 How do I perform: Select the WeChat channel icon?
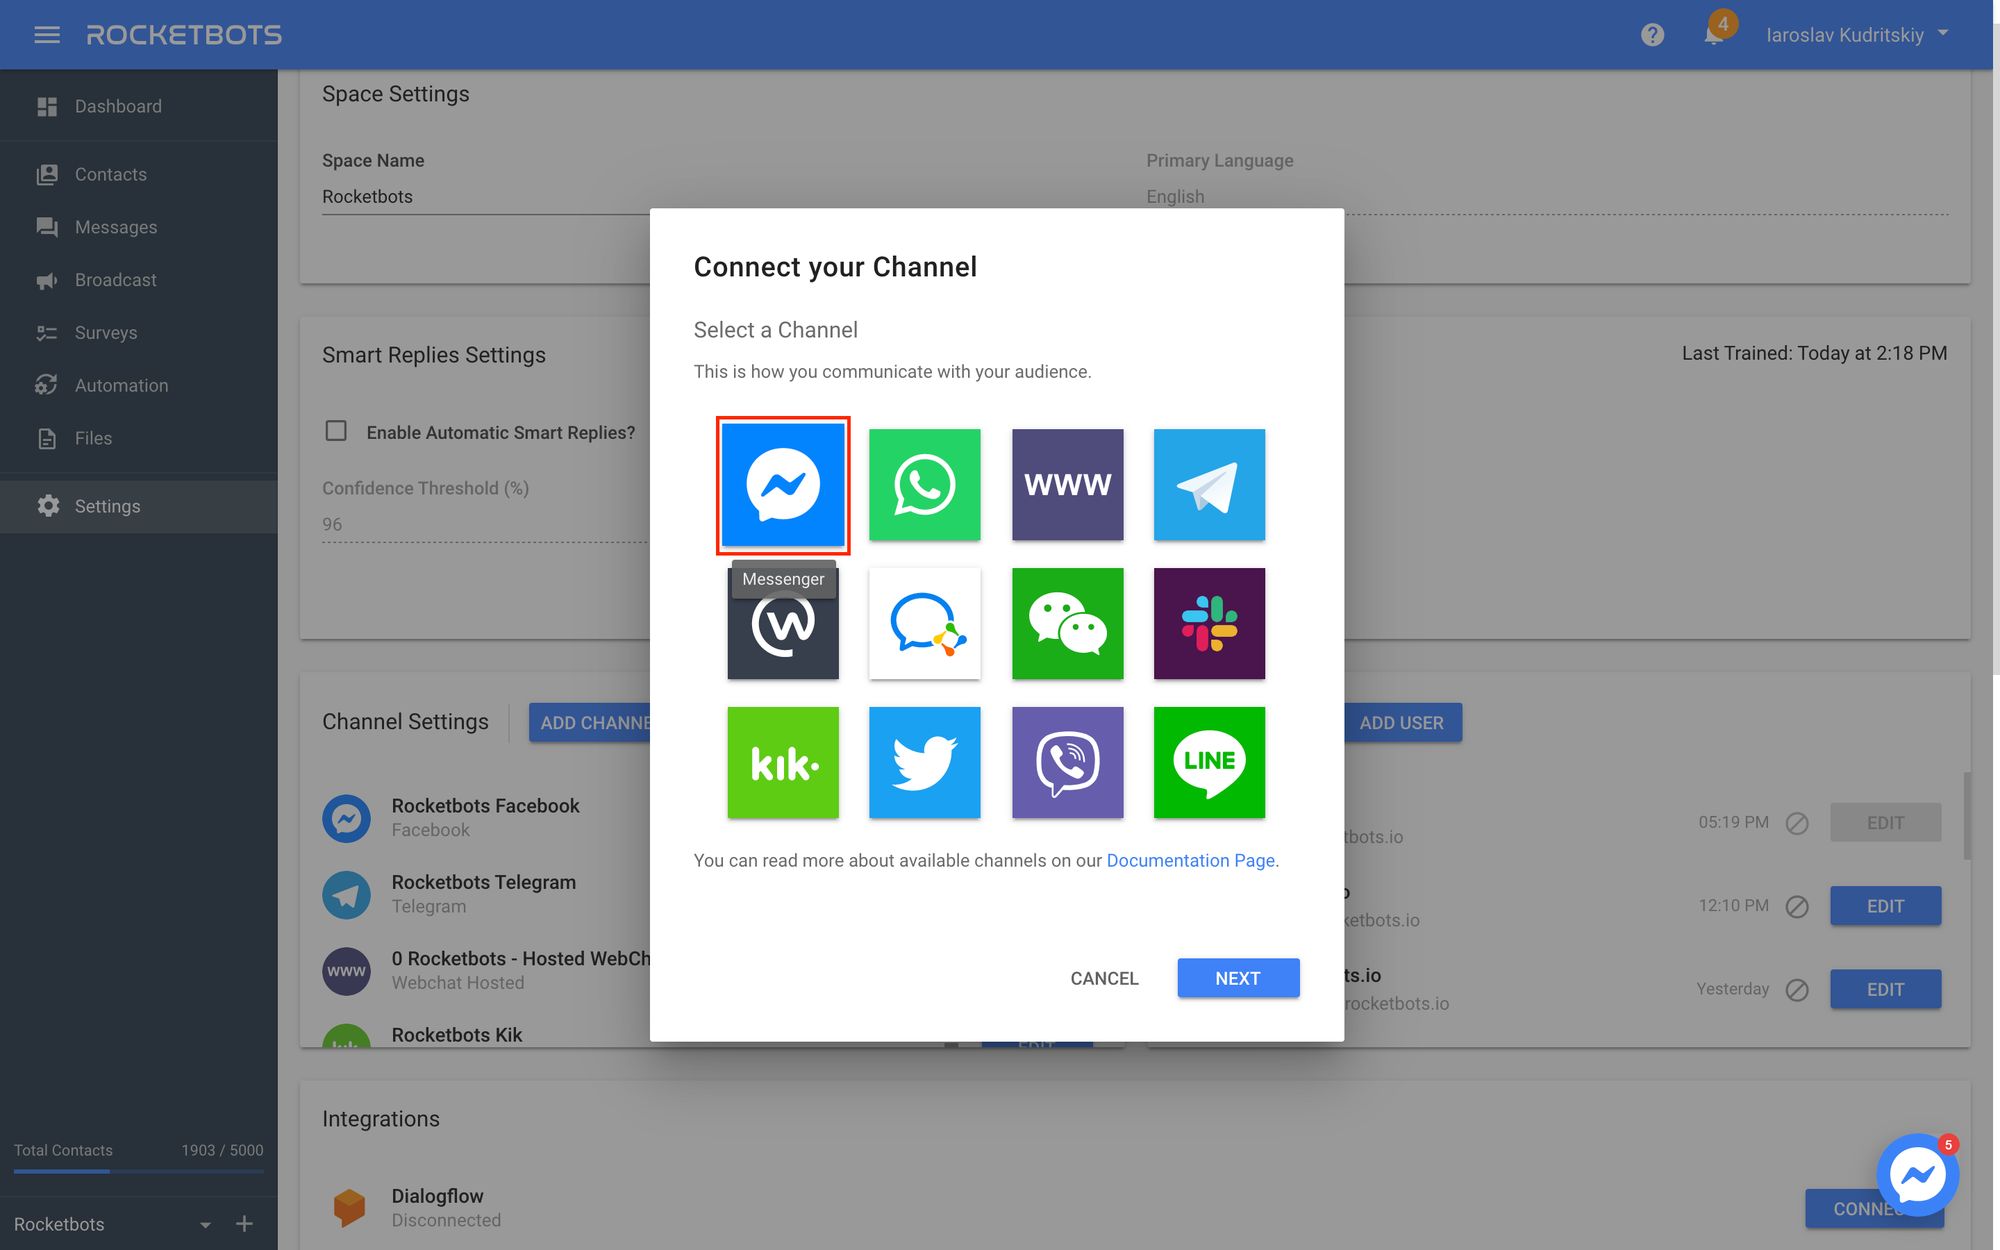1066,622
